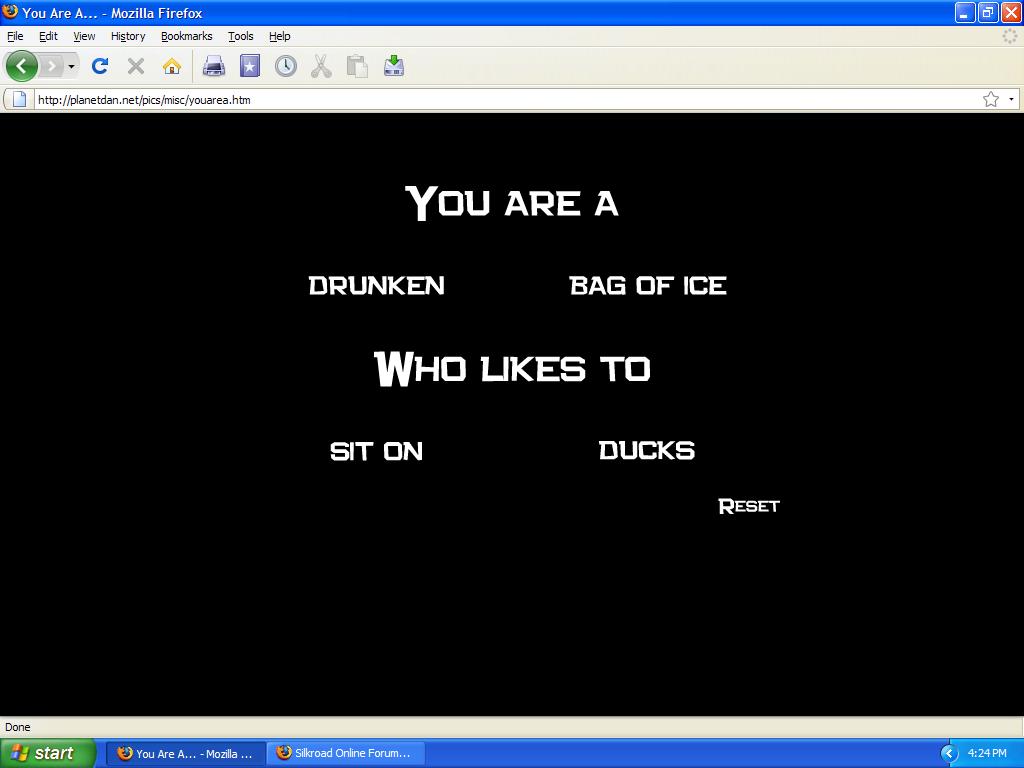
Task: Click the page icon beside the URL
Action: pyautogui.click(x=18, y=99)
